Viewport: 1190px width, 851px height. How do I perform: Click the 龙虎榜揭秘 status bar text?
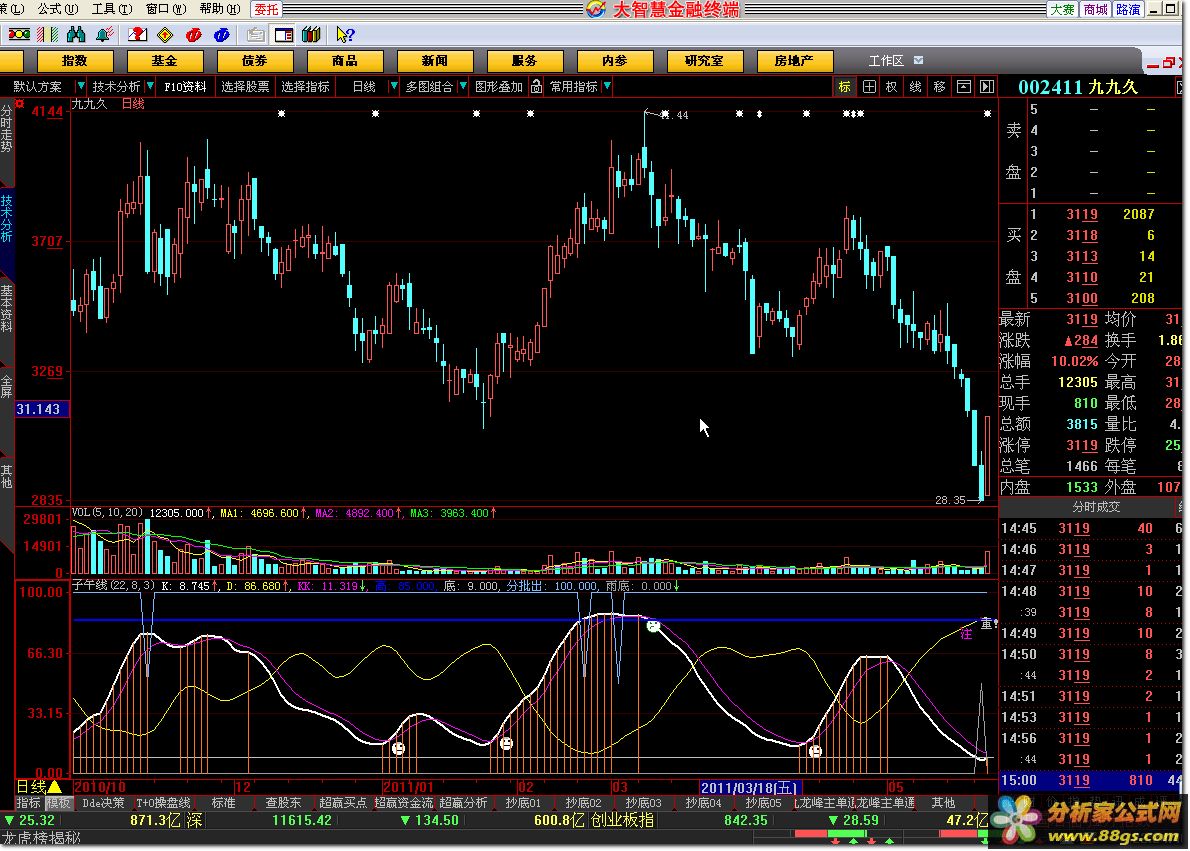(x=41, y=838)
